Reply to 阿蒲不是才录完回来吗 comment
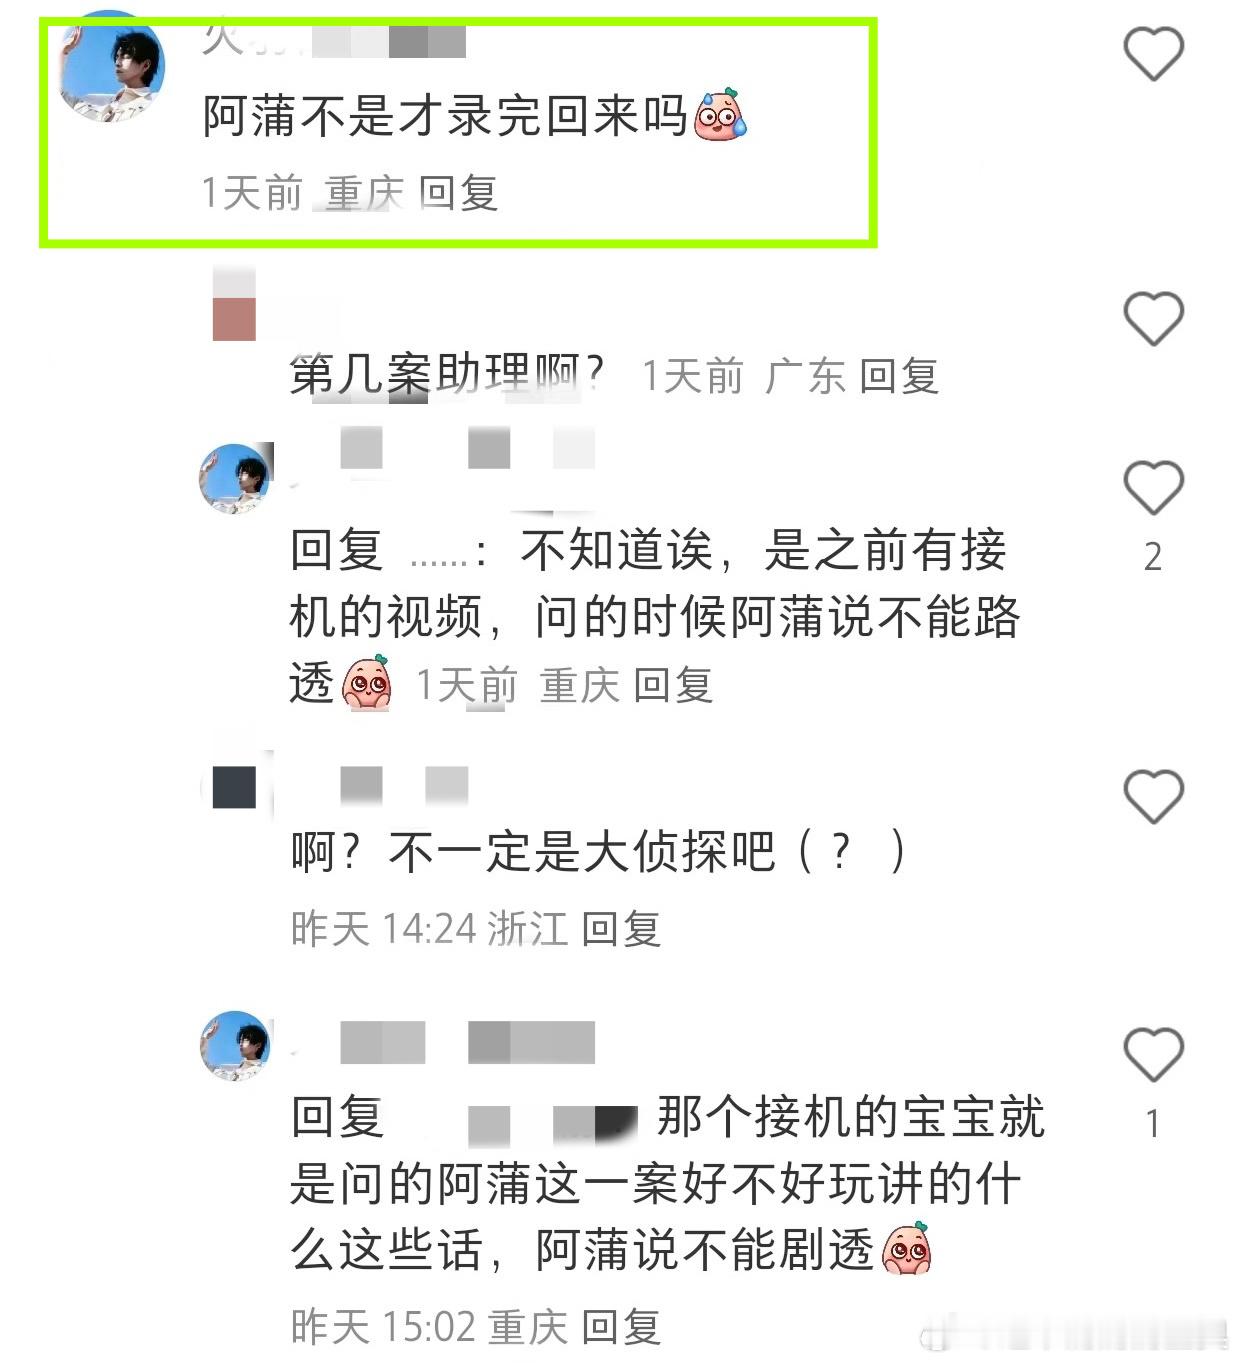This screenshot has width=1240, height=1363. 458,192
